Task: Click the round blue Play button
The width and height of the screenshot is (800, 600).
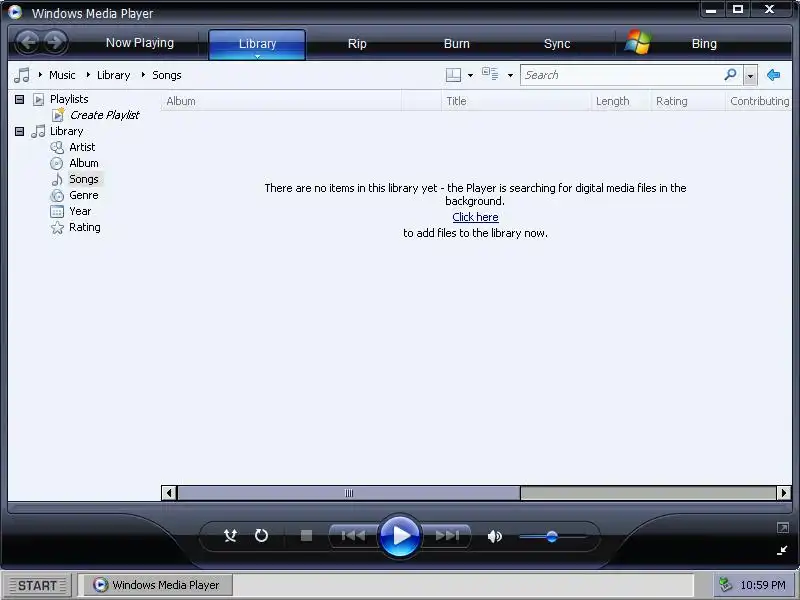Action: pos(400,536)
